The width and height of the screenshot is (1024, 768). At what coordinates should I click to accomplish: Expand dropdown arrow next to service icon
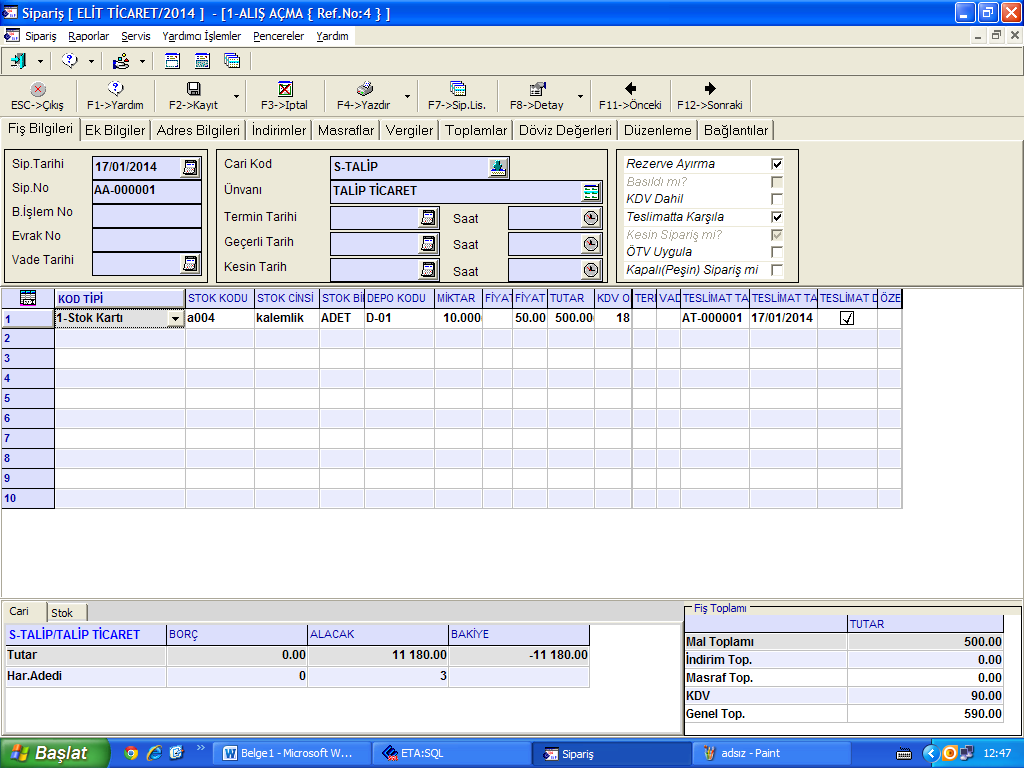point(142,61)
